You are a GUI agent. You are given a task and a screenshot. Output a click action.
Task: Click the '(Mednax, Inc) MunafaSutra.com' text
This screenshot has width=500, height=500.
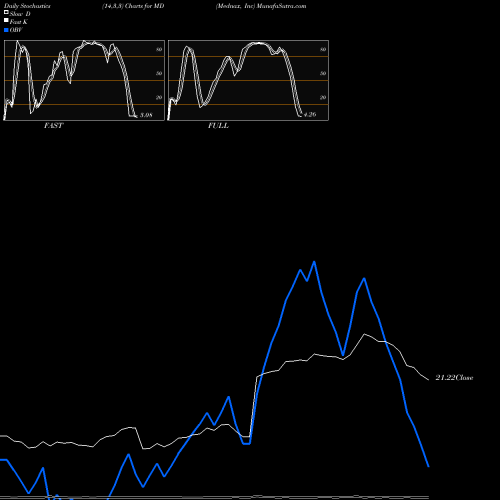pyautogui.click(x=261, y=6)
